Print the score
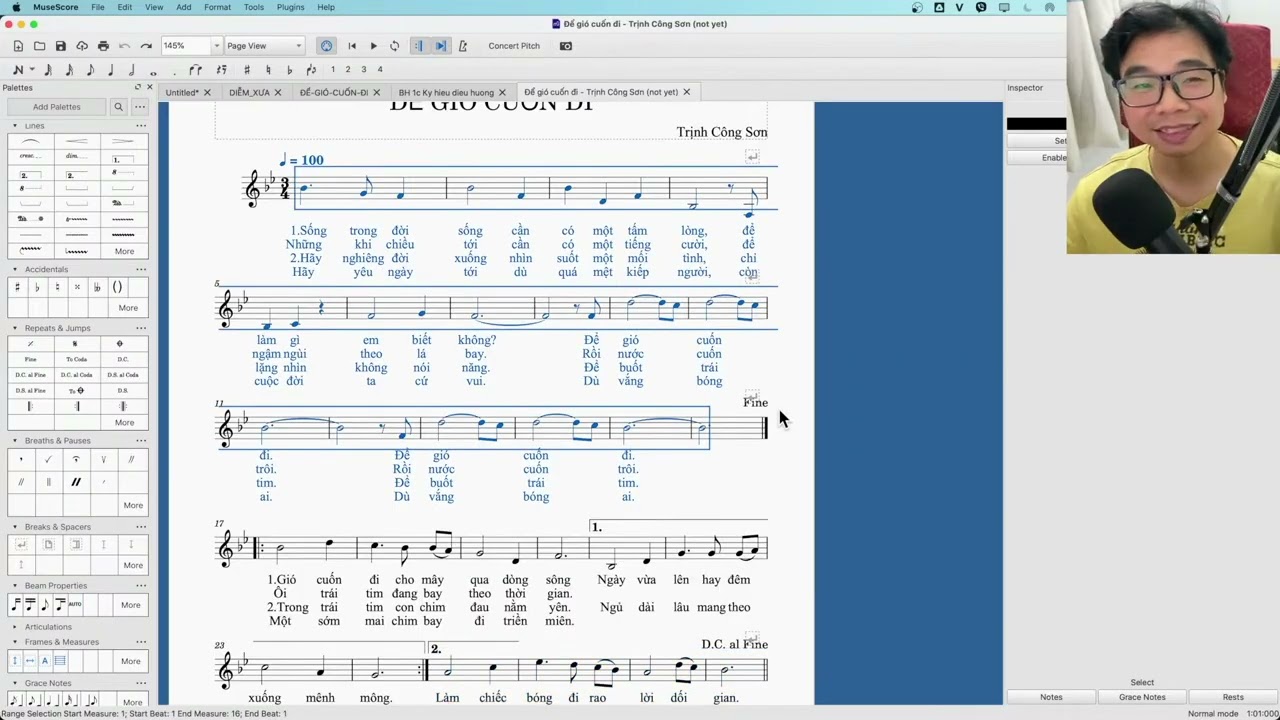 click(x=103, y=46)
